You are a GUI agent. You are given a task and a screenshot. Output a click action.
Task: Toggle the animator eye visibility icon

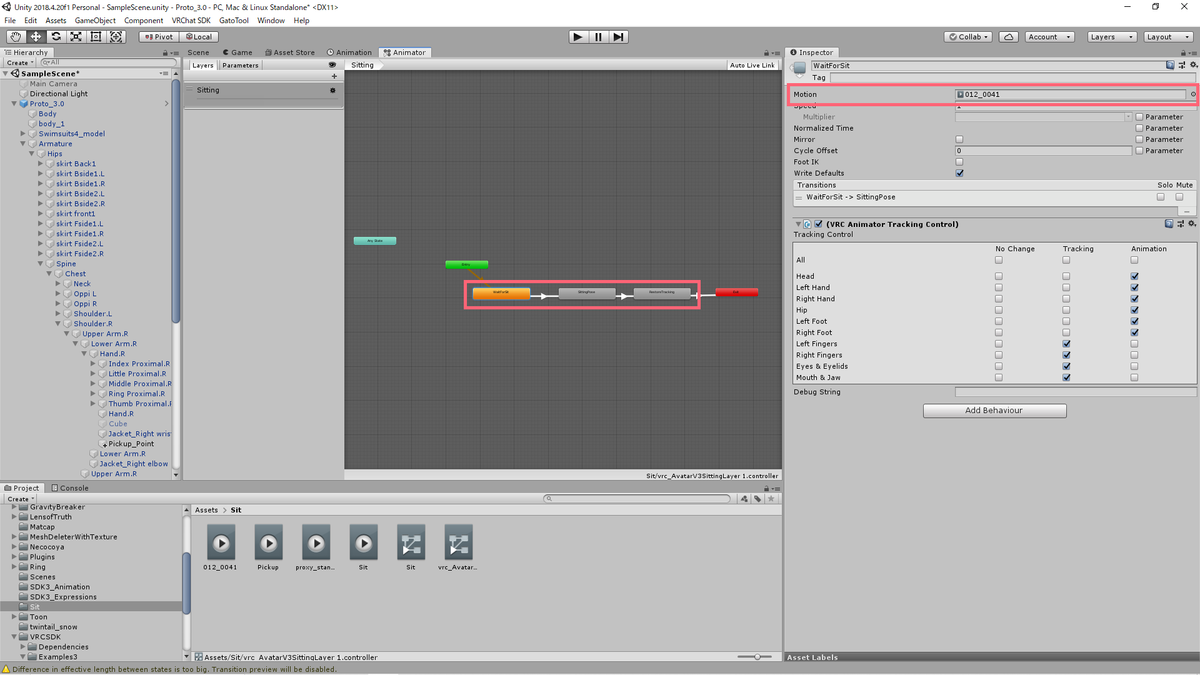333,65
